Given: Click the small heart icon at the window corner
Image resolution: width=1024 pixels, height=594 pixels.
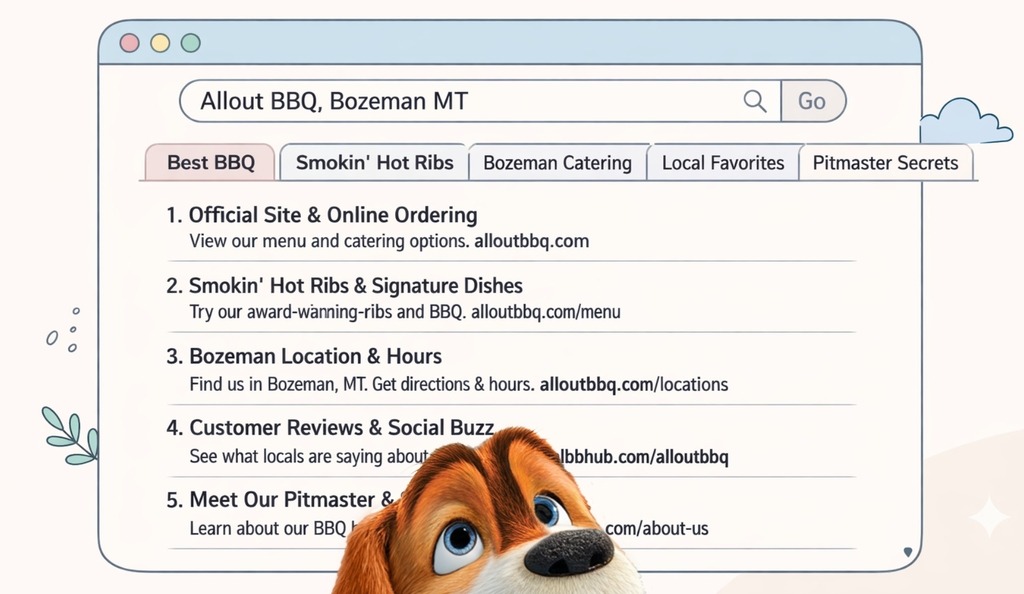Looking at the screenshot, I should pyautogui.click(x=908, y=552).
